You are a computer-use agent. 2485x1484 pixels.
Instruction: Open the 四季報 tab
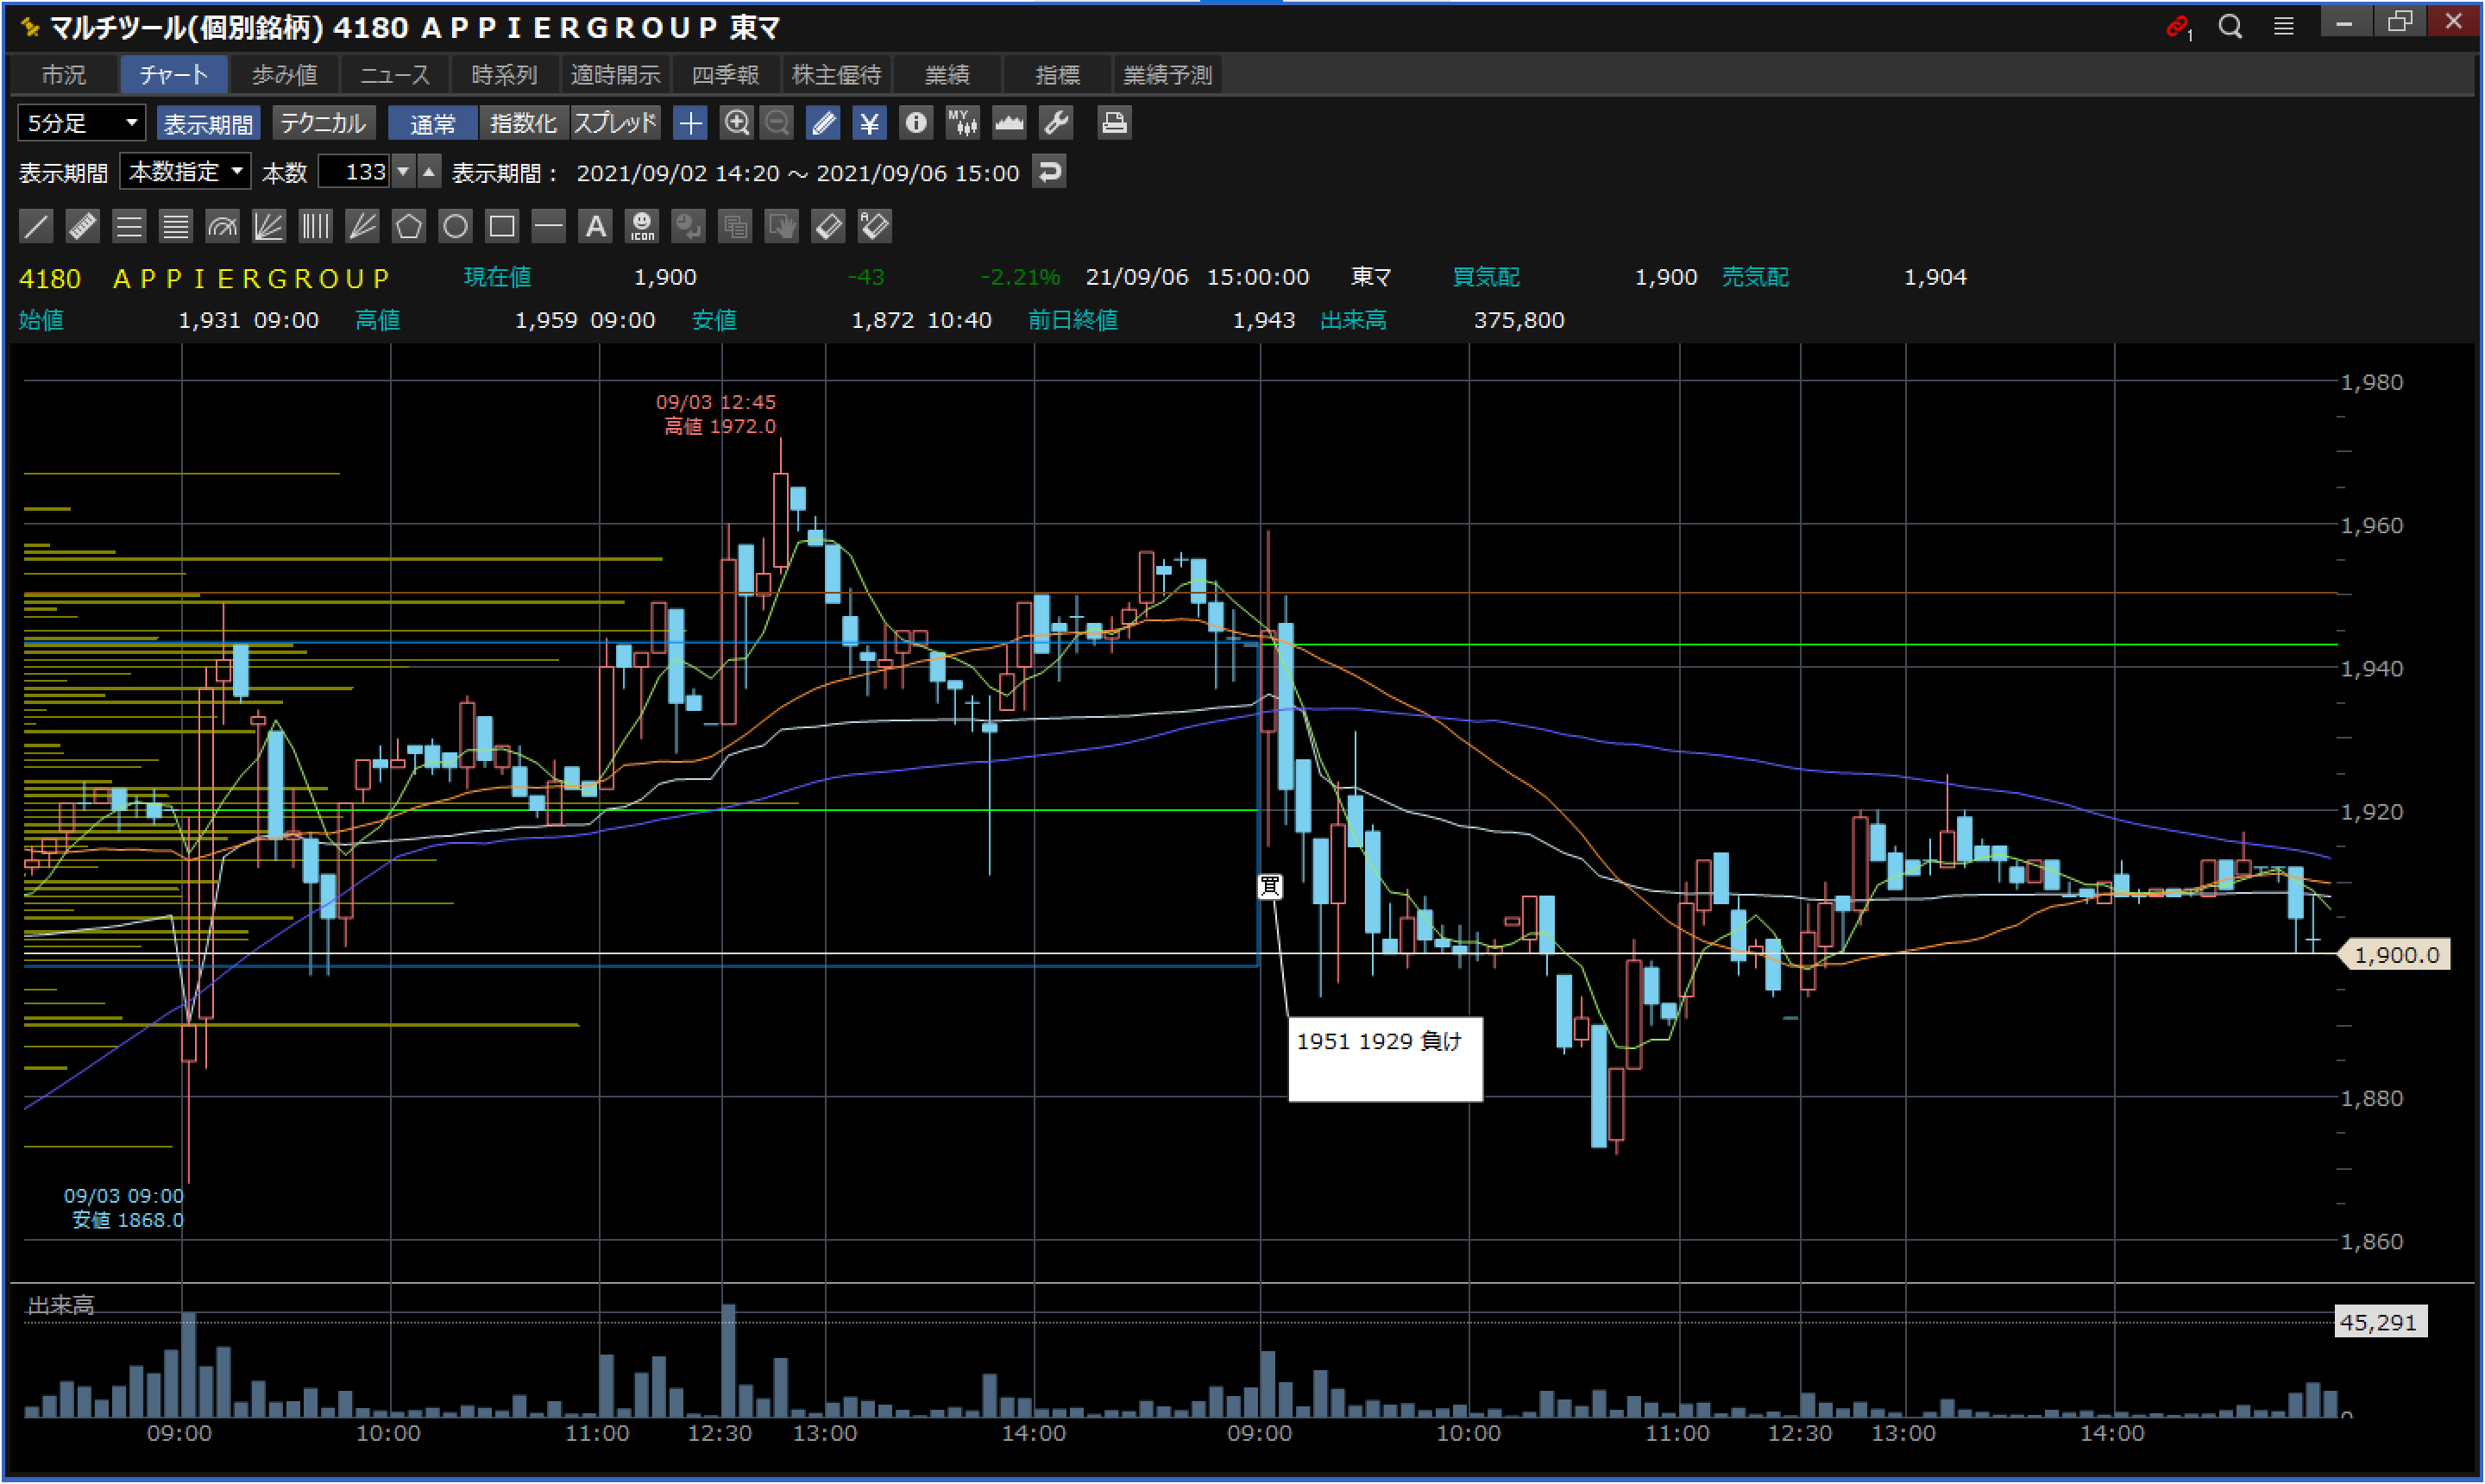click(725, 75)
